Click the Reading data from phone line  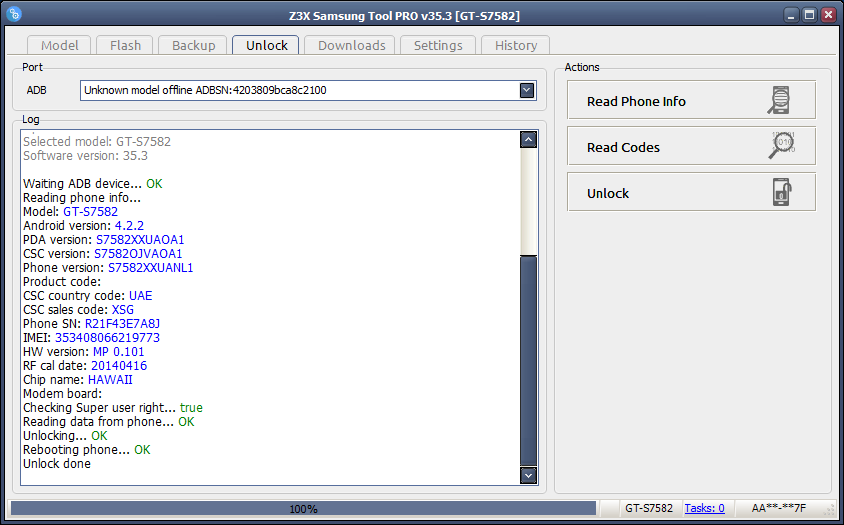[x=108, y=422]
